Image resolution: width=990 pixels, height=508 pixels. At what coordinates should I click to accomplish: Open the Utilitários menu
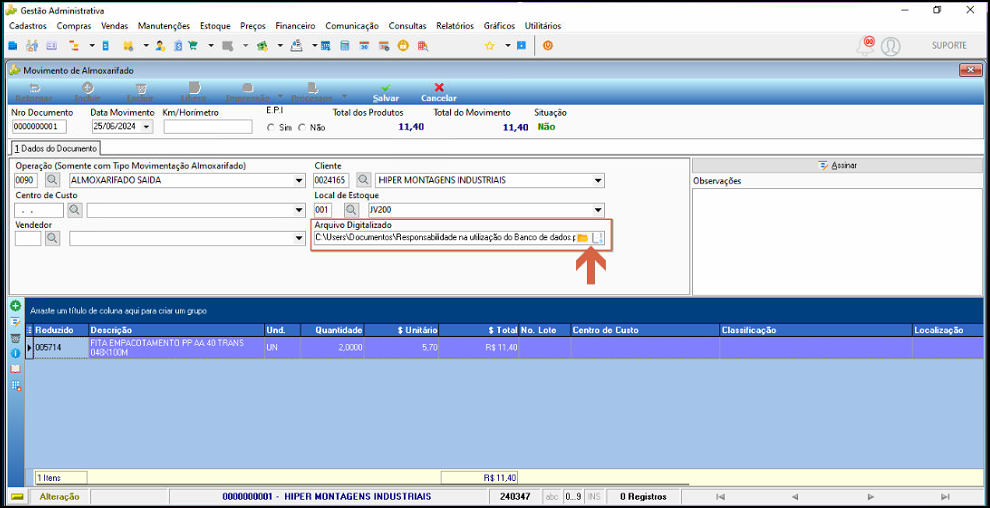tap(543, 26)
